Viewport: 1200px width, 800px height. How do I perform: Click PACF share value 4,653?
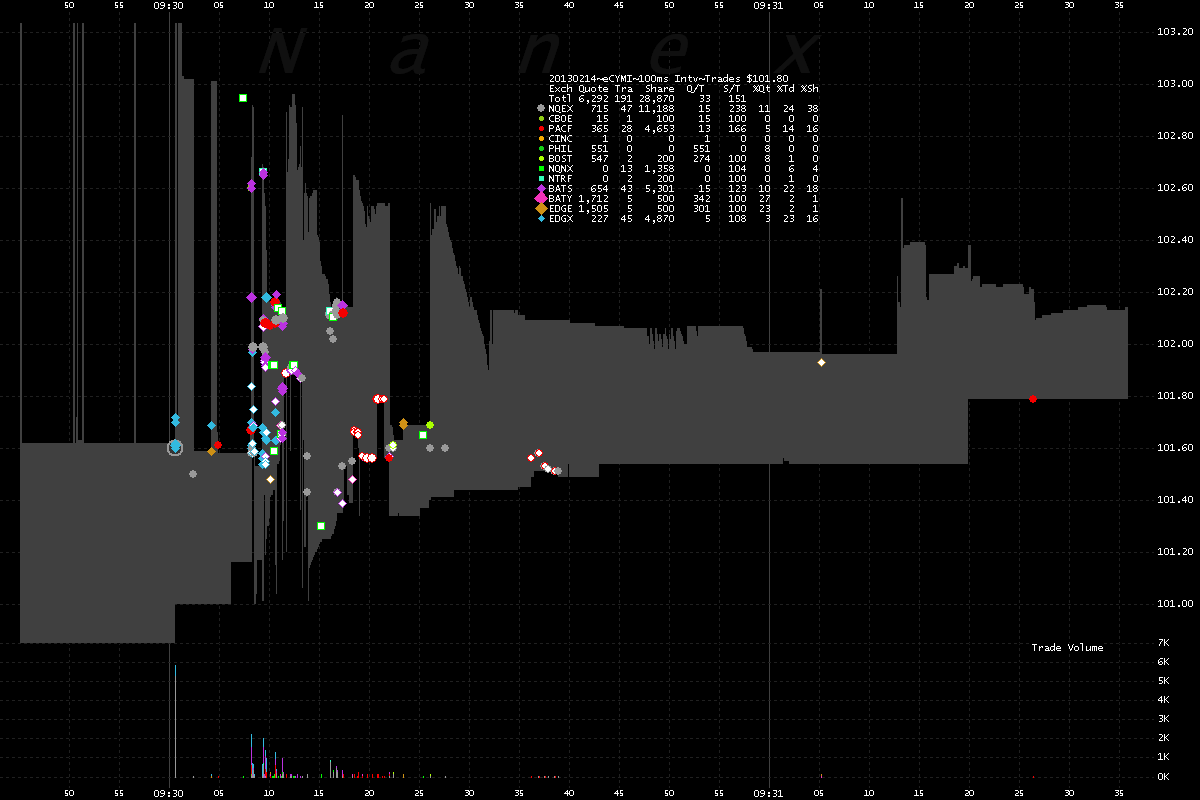[x=660, y=128]
